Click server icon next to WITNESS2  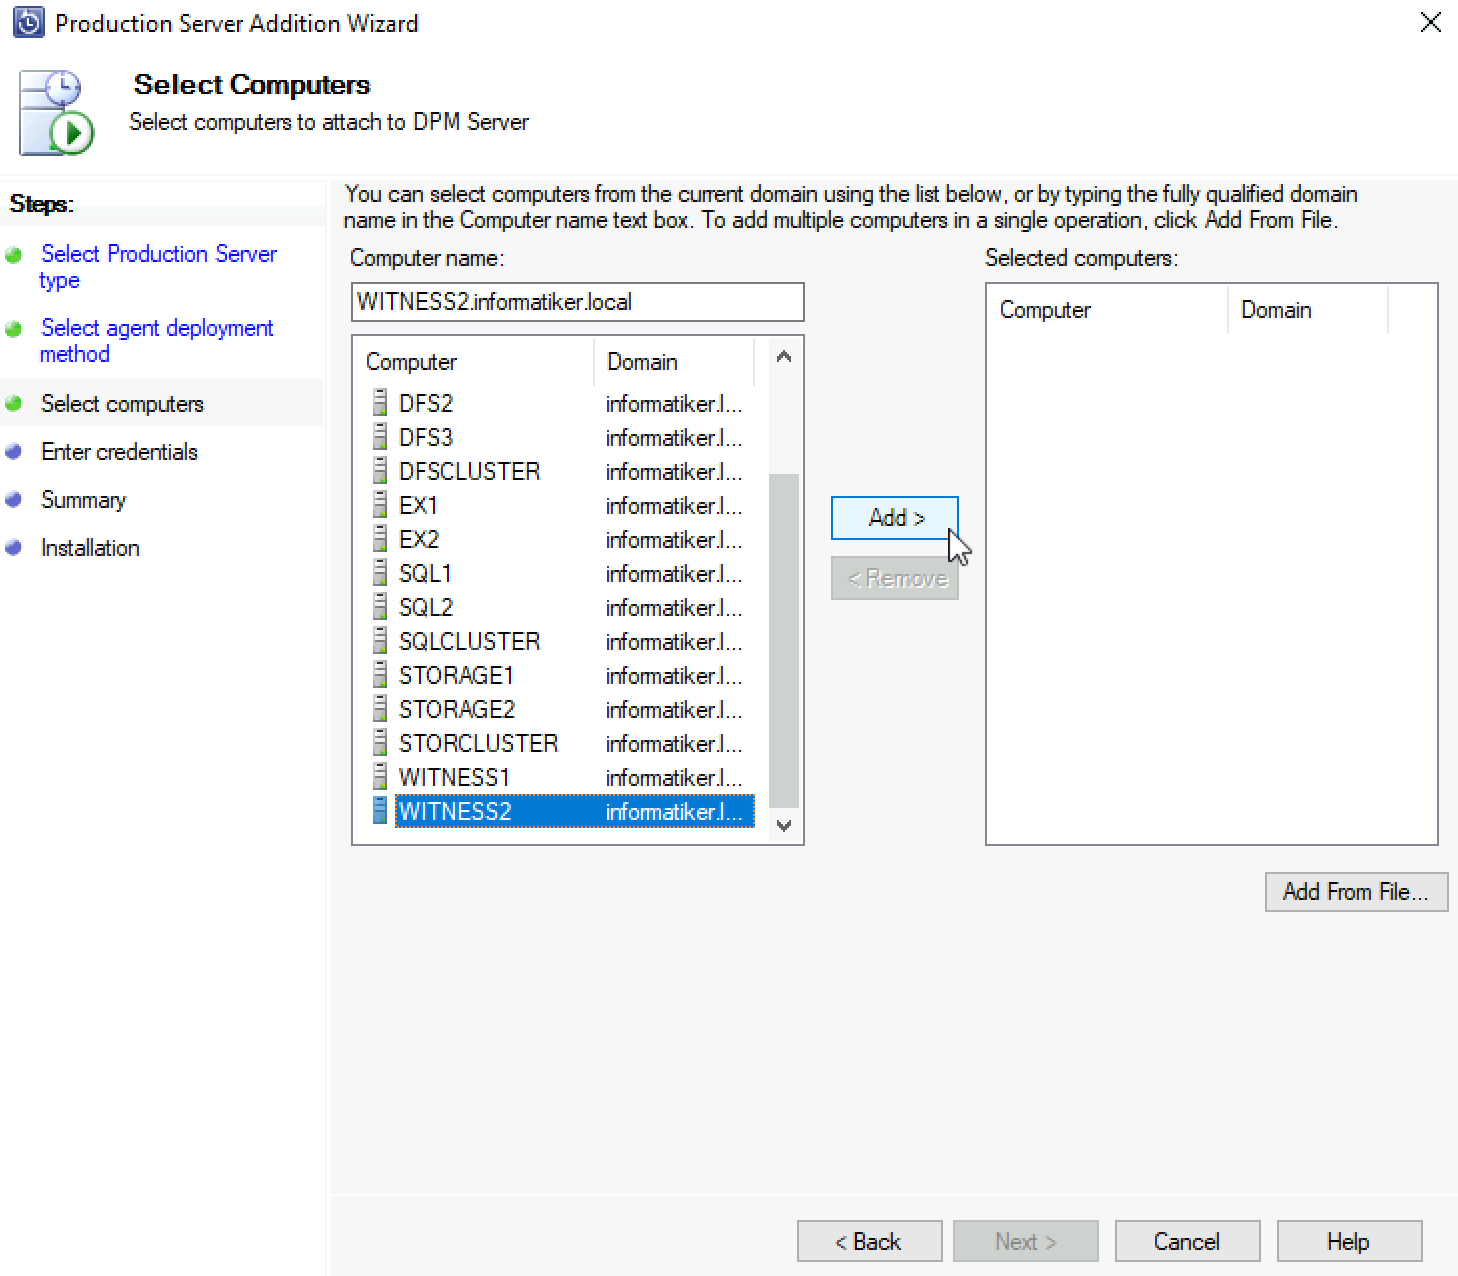point(380,811)
